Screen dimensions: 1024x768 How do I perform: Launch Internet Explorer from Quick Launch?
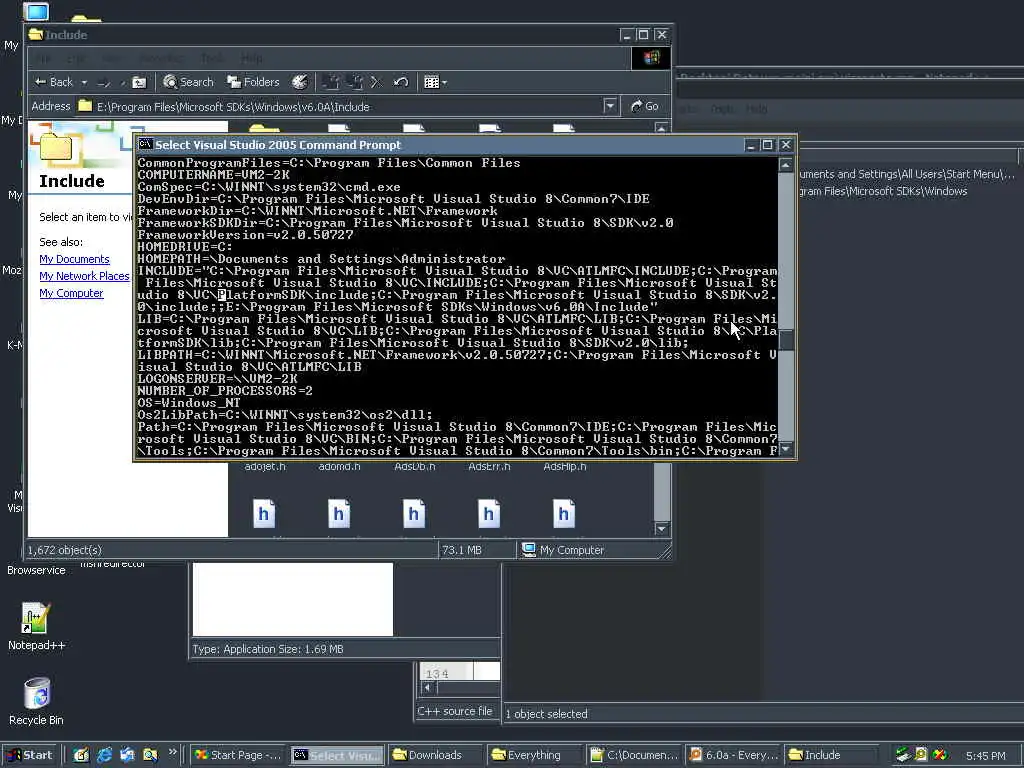[x=104, y=755]
